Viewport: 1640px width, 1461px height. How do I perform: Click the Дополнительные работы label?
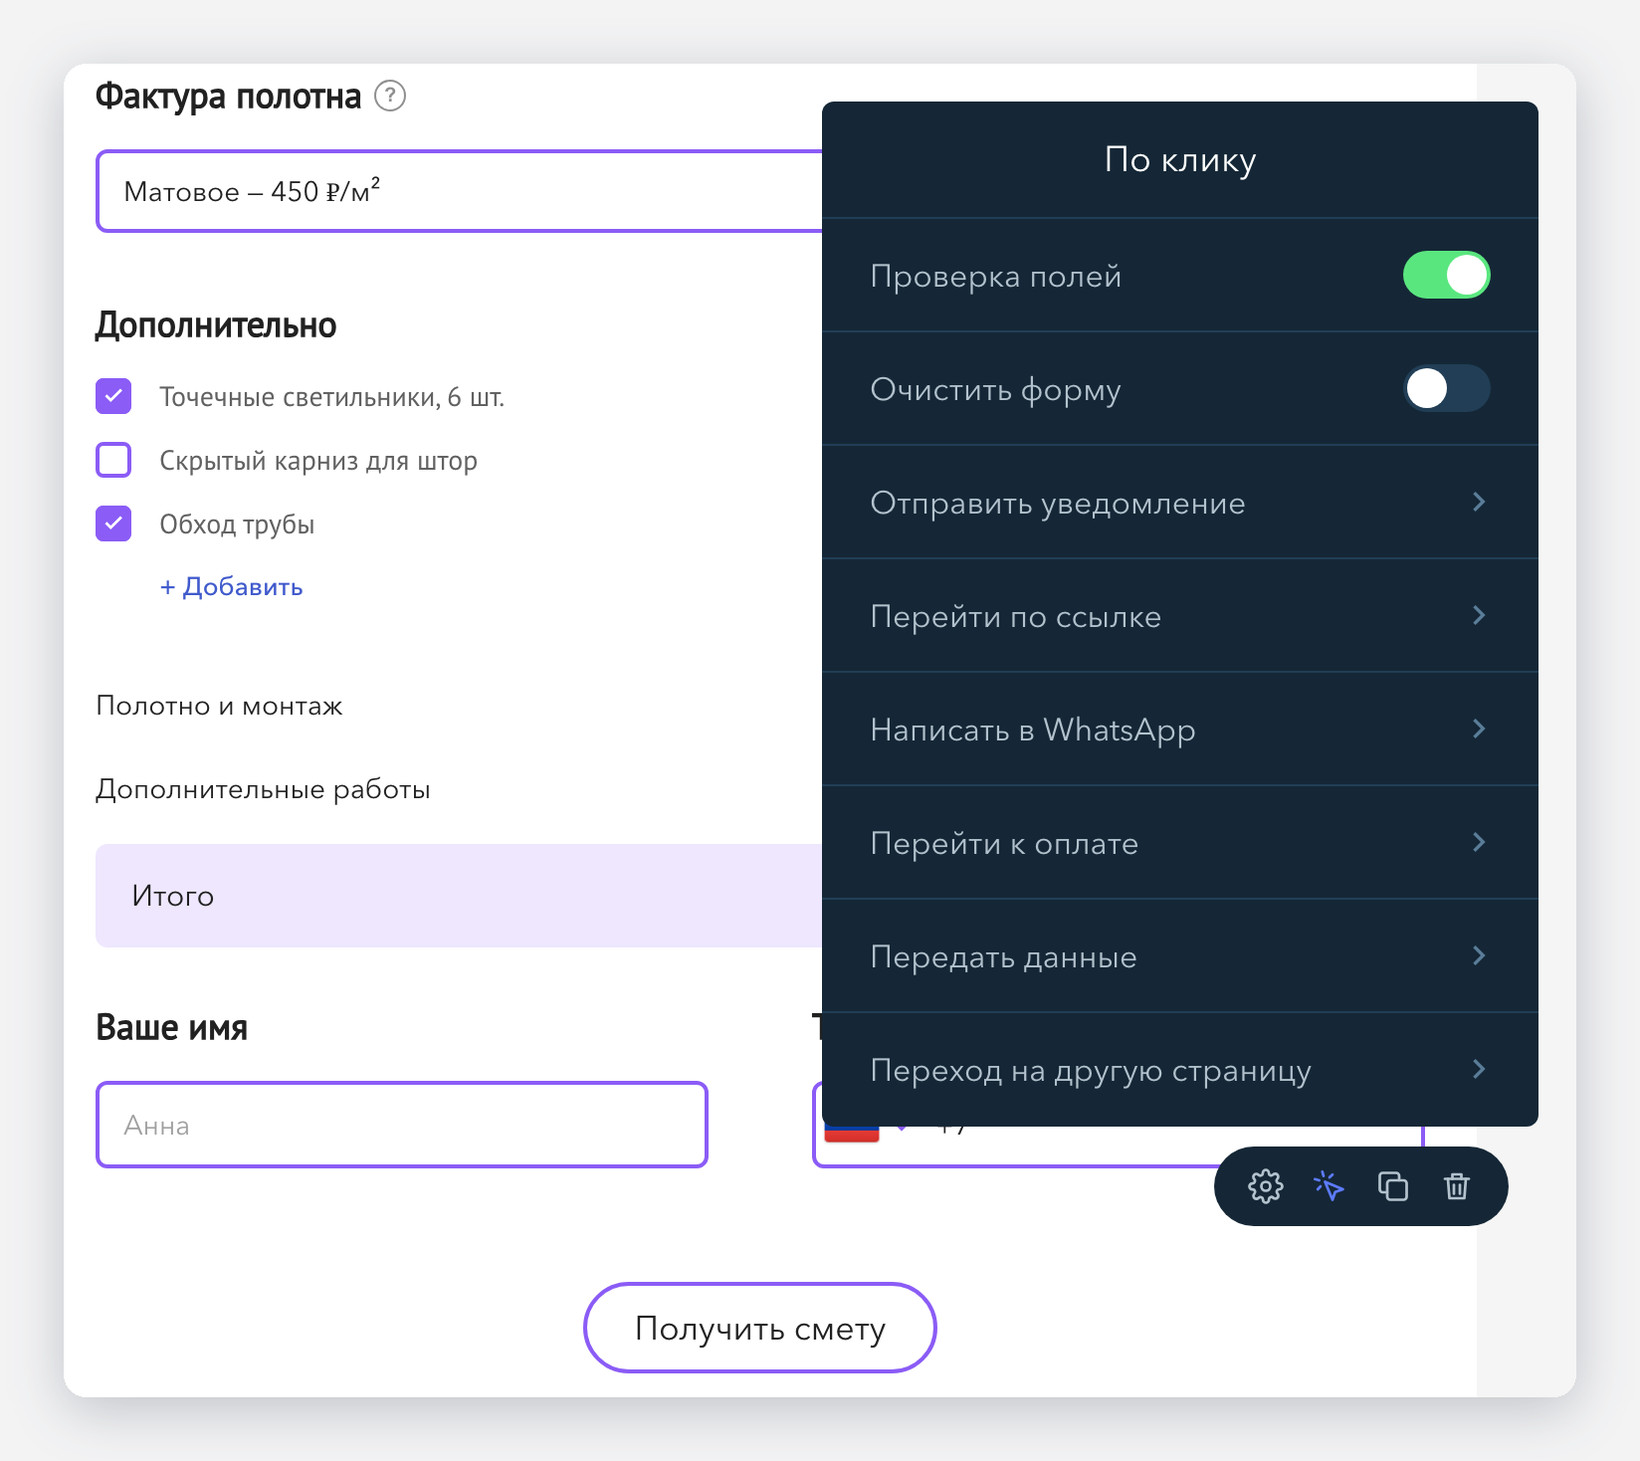263,790
